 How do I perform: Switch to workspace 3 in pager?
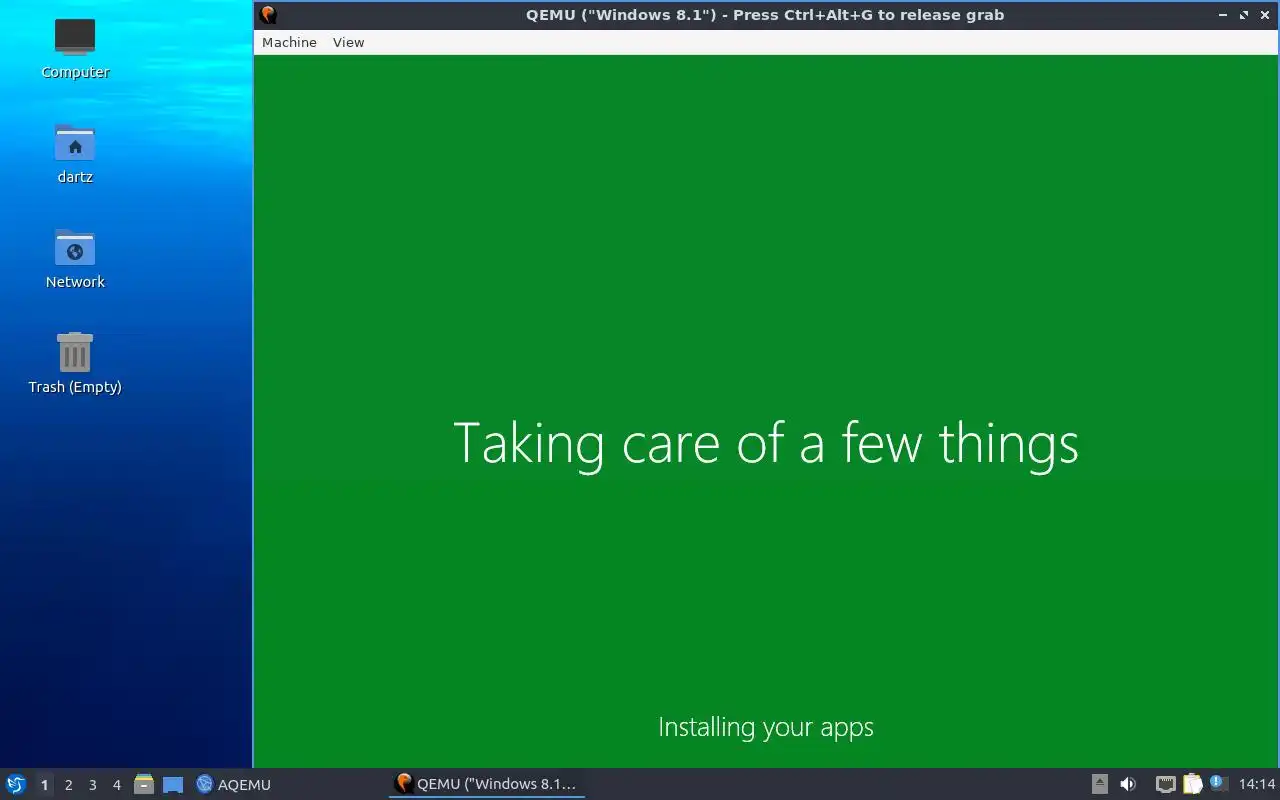coord(92,785)
